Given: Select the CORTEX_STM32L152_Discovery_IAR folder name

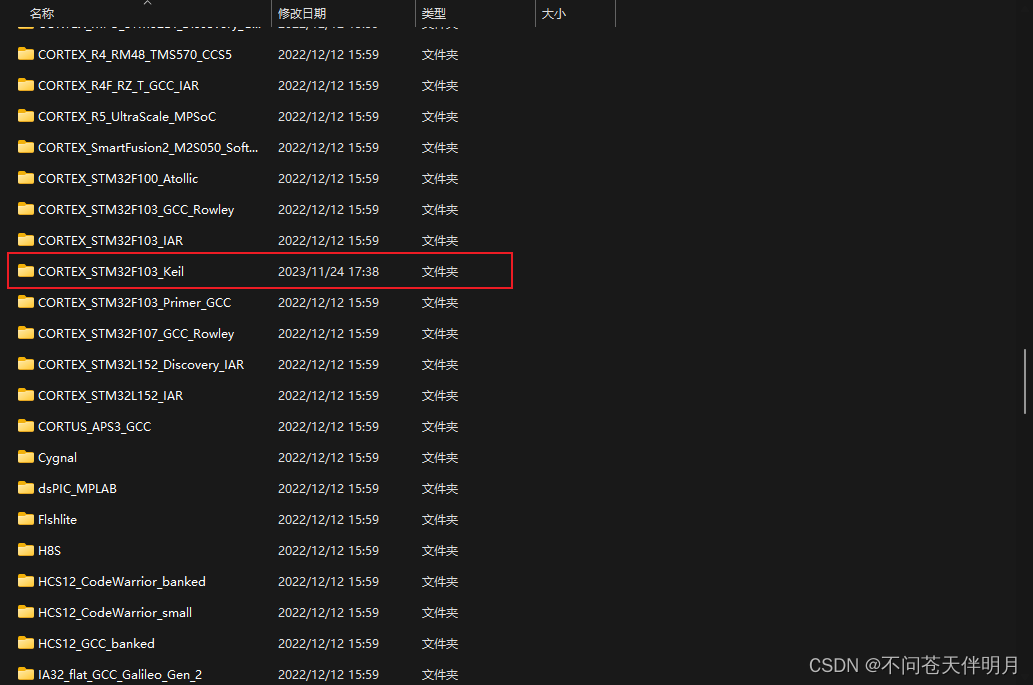Looking at the screenshot, I should (141, 364).
